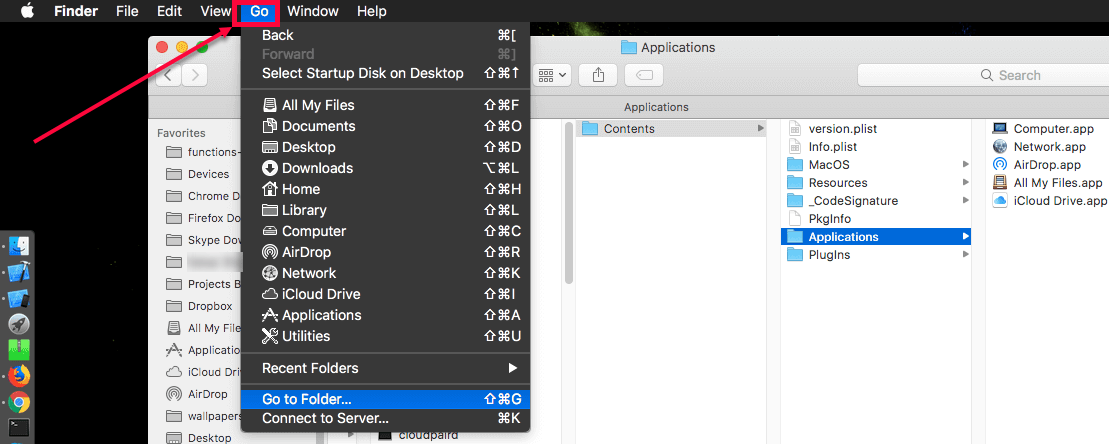
Task: Click the column view vertical scrollbar
Action: tap(568, 204)
